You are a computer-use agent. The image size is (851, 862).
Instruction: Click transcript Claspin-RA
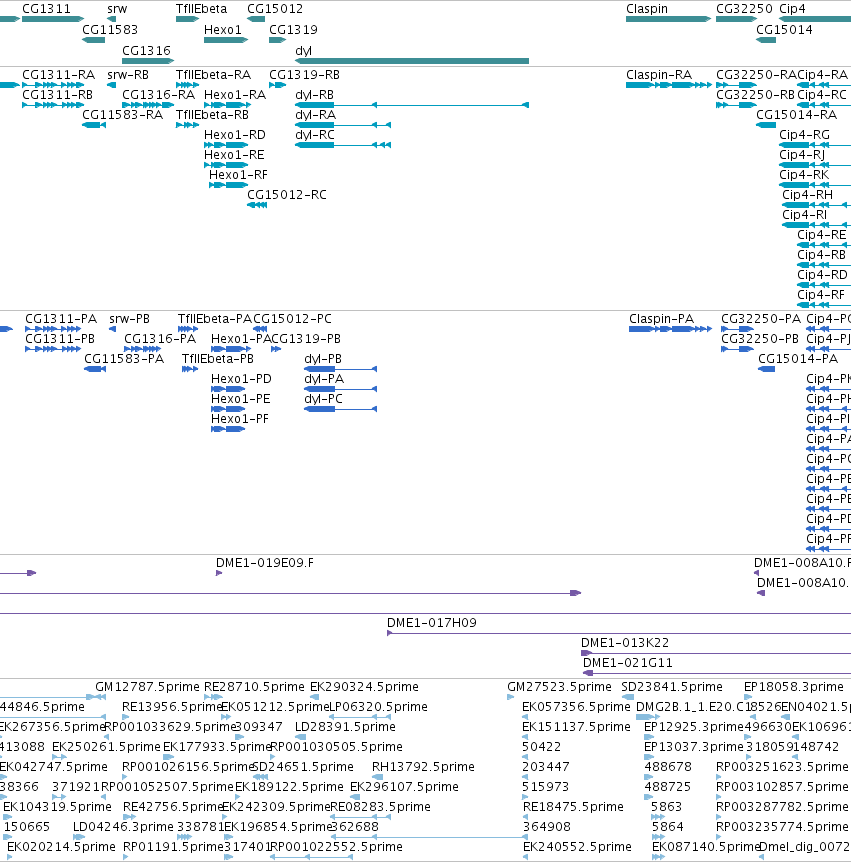[x=669, y=85]
